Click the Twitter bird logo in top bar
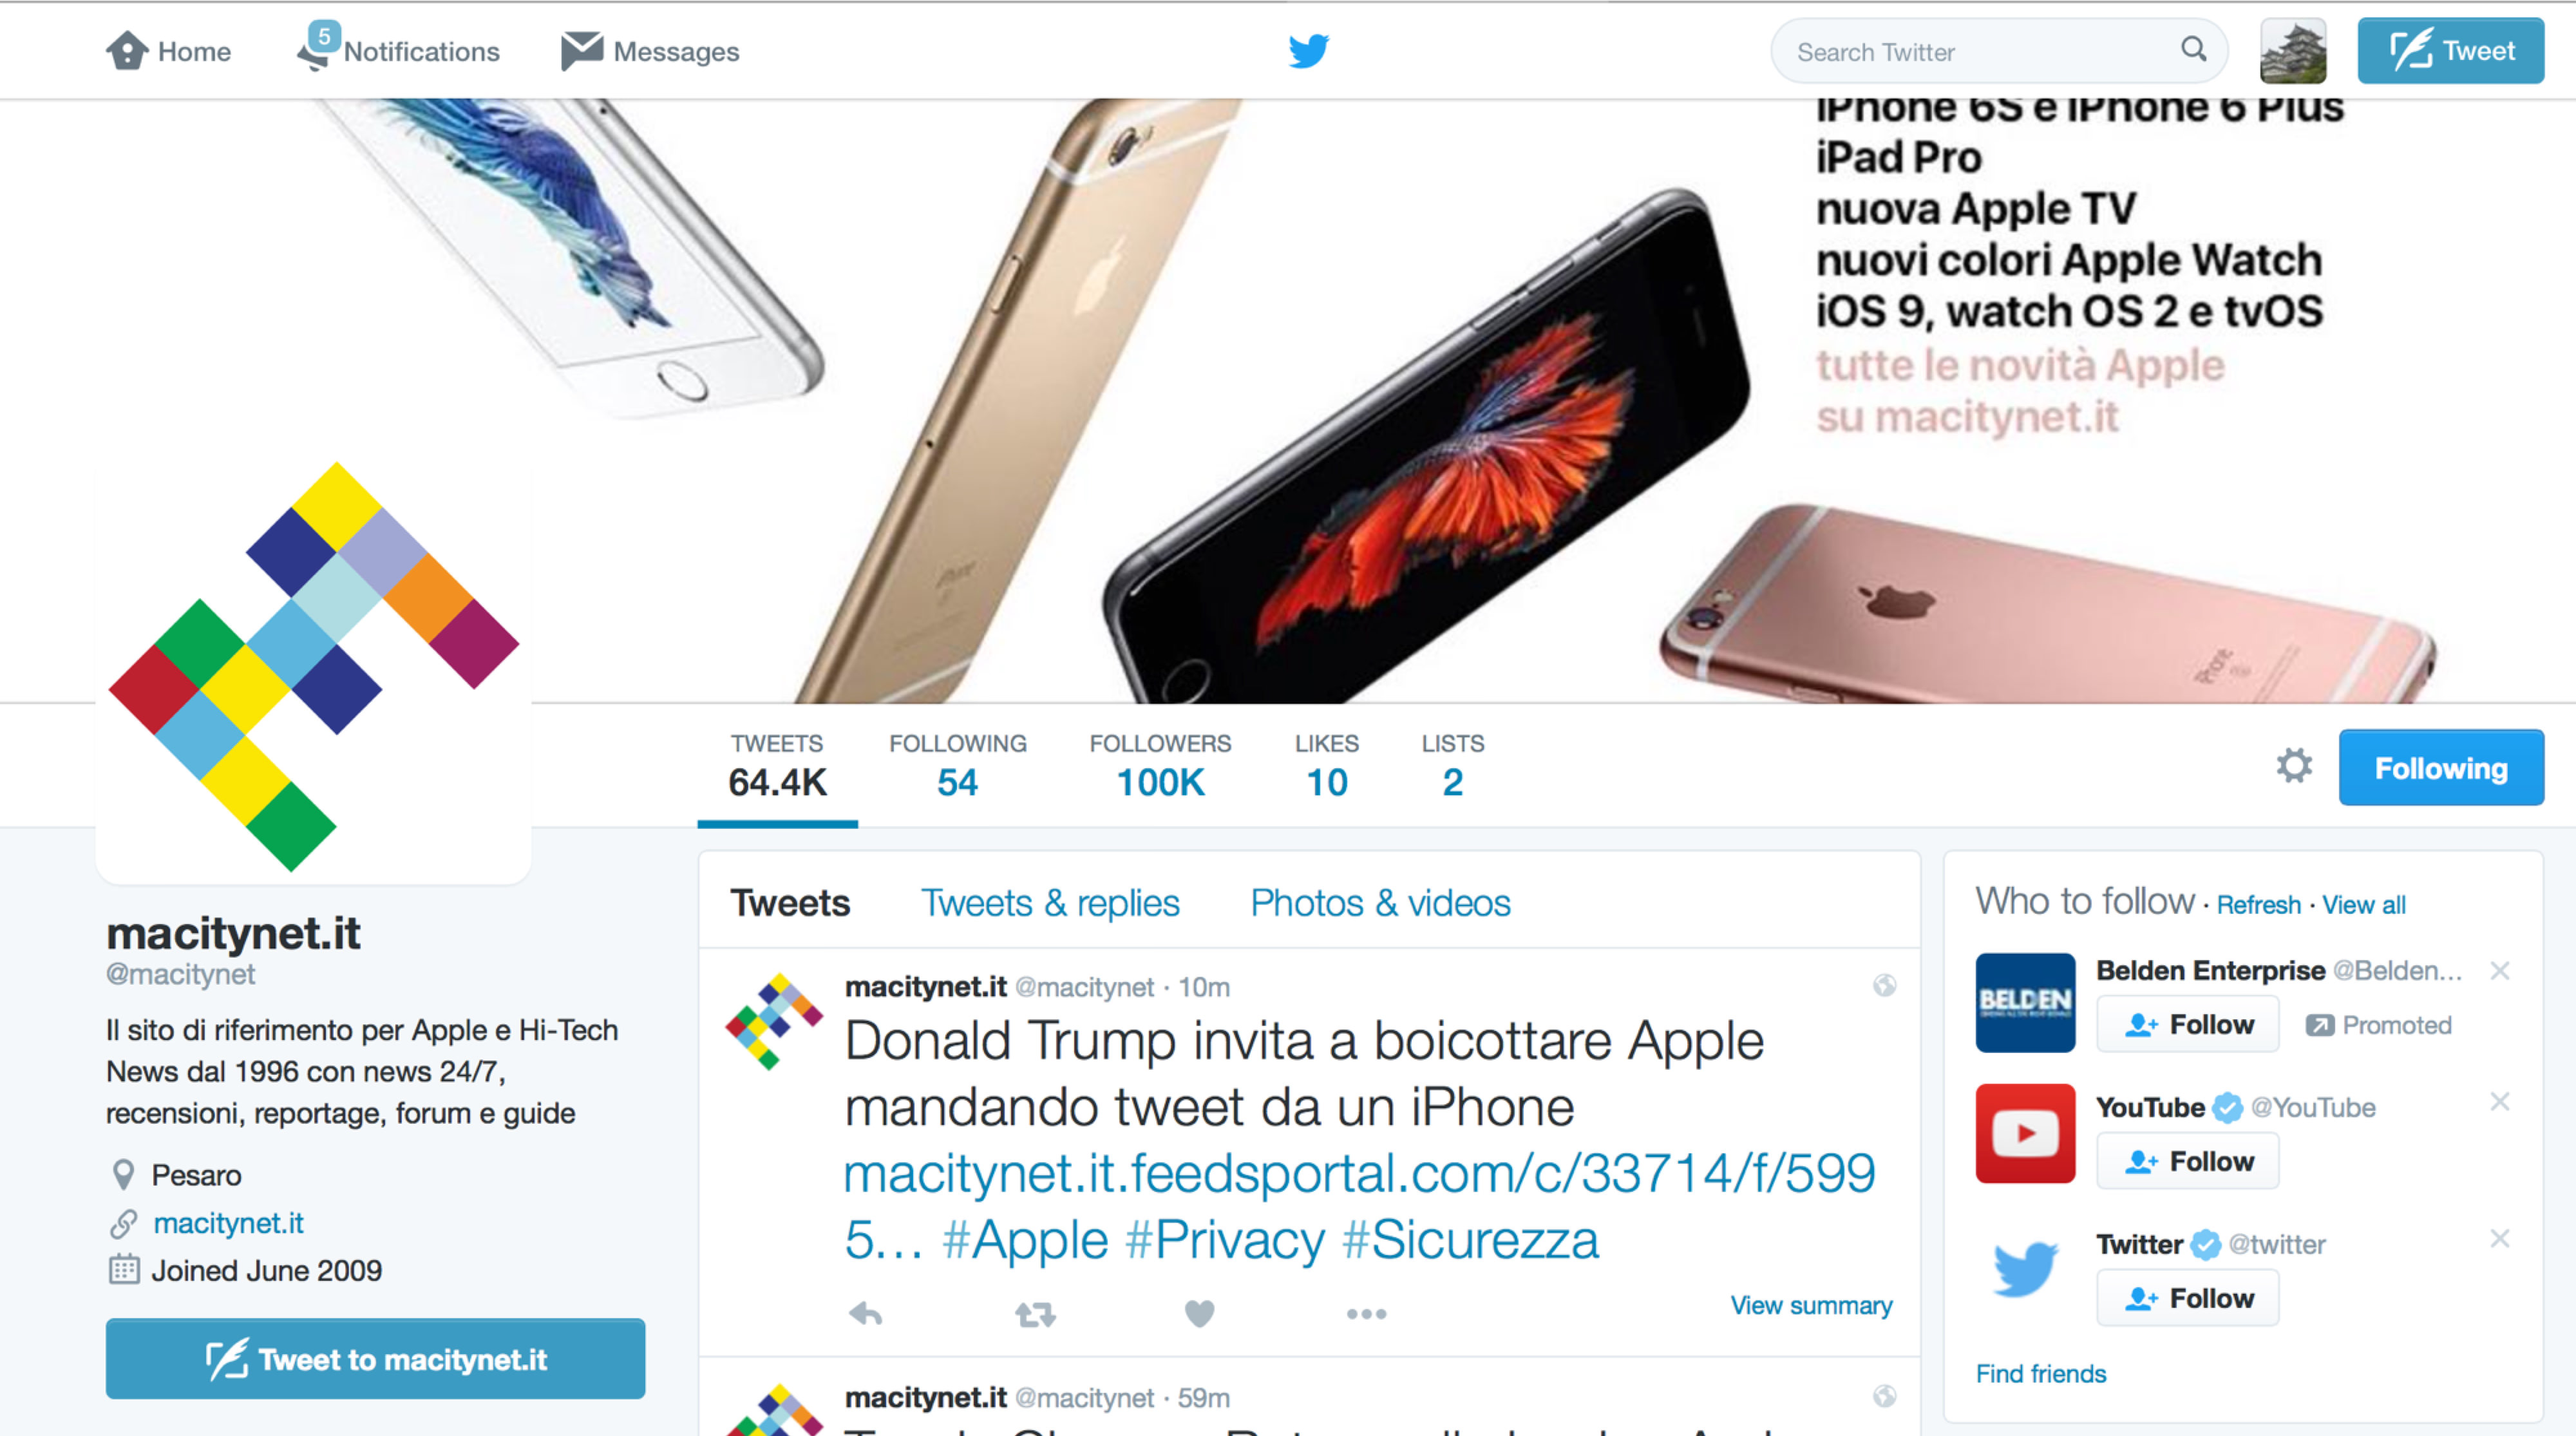 [x=1308, y=51]
